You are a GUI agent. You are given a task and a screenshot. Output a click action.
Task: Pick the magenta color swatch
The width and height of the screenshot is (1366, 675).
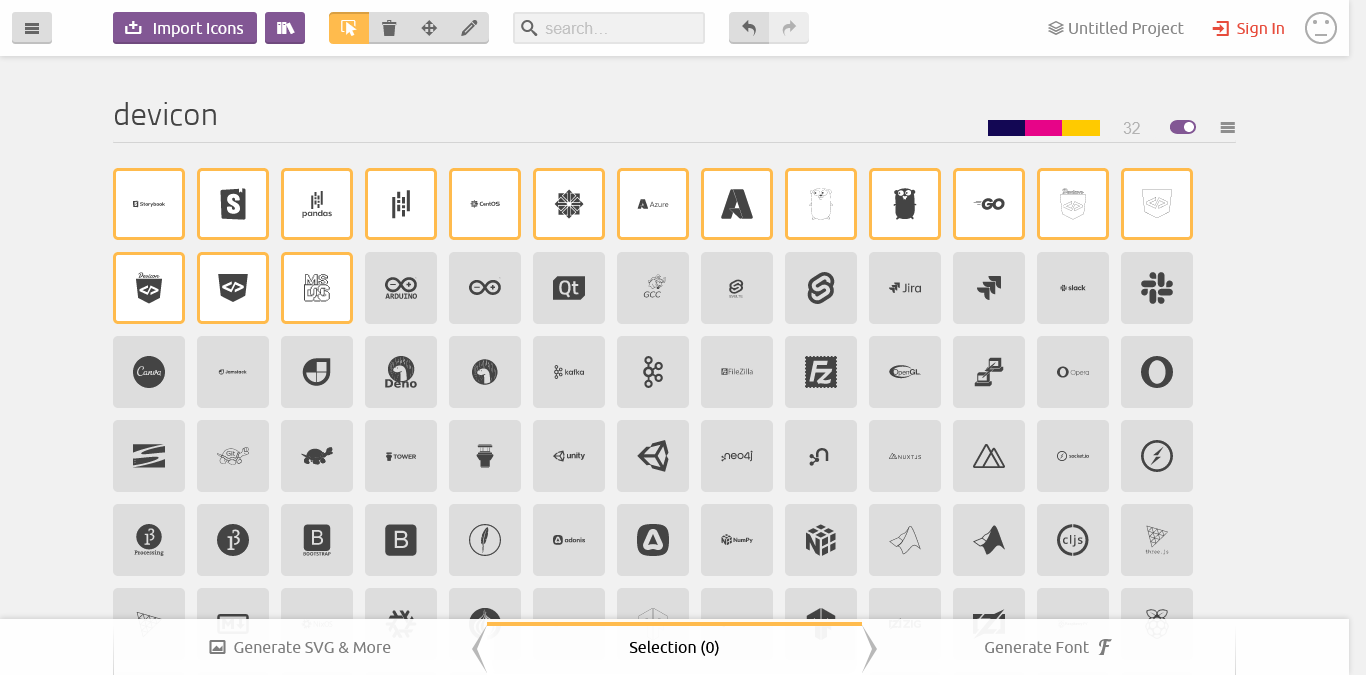click(1043, 128)
